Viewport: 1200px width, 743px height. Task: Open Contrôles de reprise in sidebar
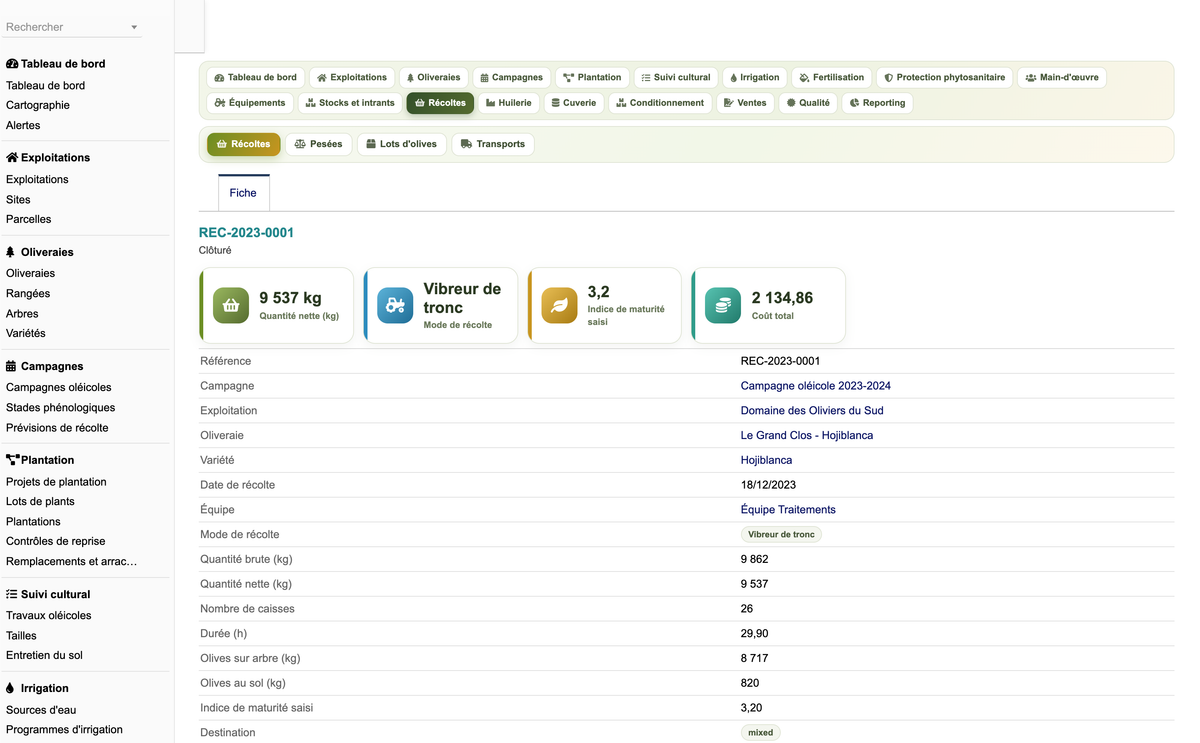(55, 541)
